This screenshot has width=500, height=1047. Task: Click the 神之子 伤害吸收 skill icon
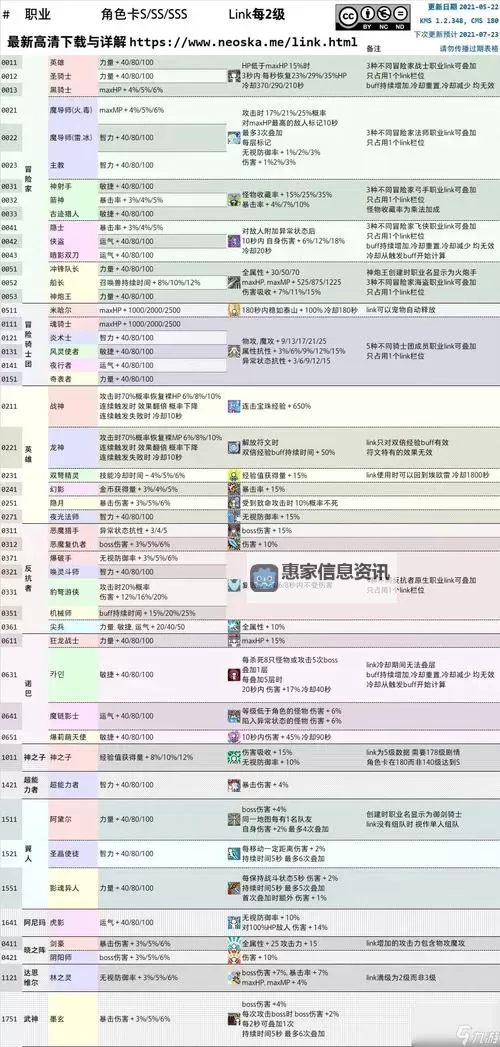click(234, 757)
